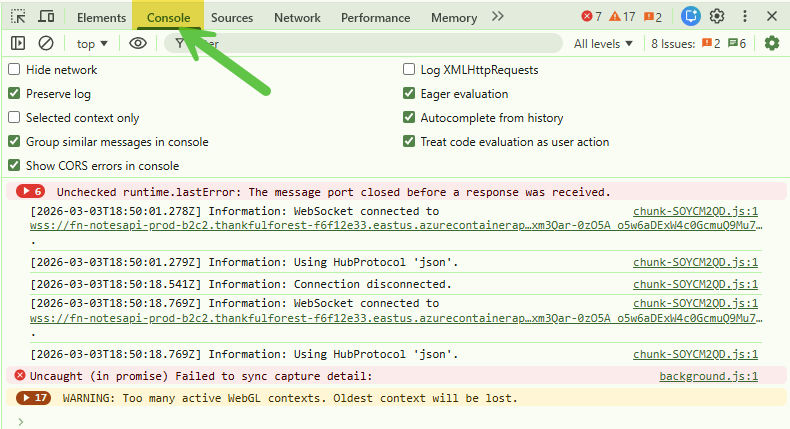
Task: Open the Performance tab
Action: click(x=375, y=18)
